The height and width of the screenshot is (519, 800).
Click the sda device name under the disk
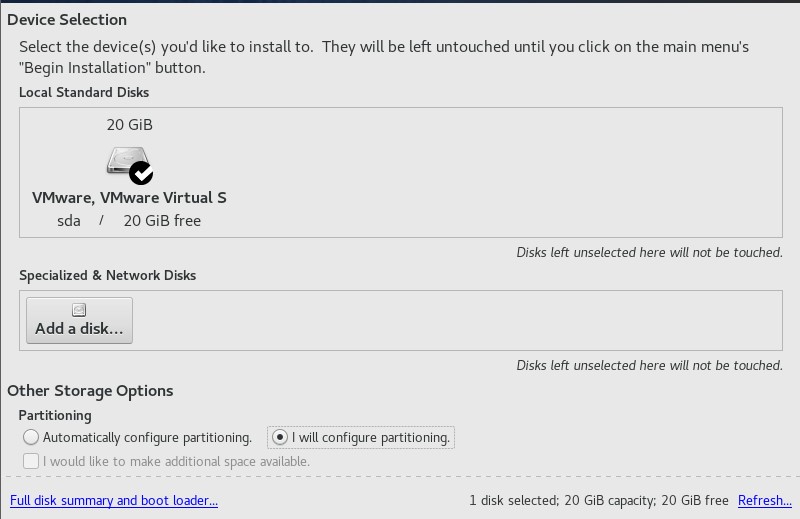tap(69, 221)
